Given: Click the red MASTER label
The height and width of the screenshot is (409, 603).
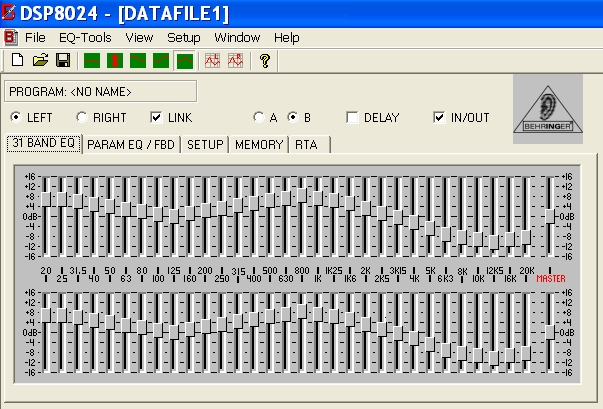Looking at the screenshot, I should click(551, 278).
